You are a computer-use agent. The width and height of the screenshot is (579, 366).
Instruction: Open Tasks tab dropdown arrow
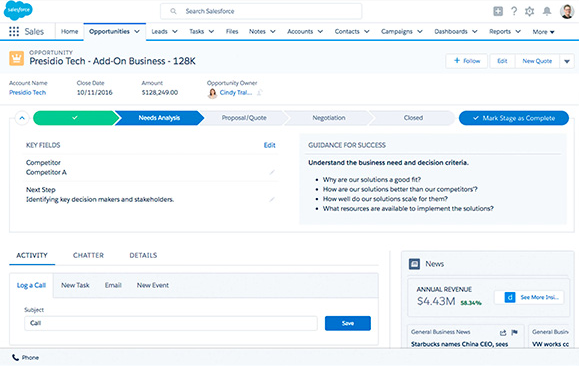tap(211, 31)
